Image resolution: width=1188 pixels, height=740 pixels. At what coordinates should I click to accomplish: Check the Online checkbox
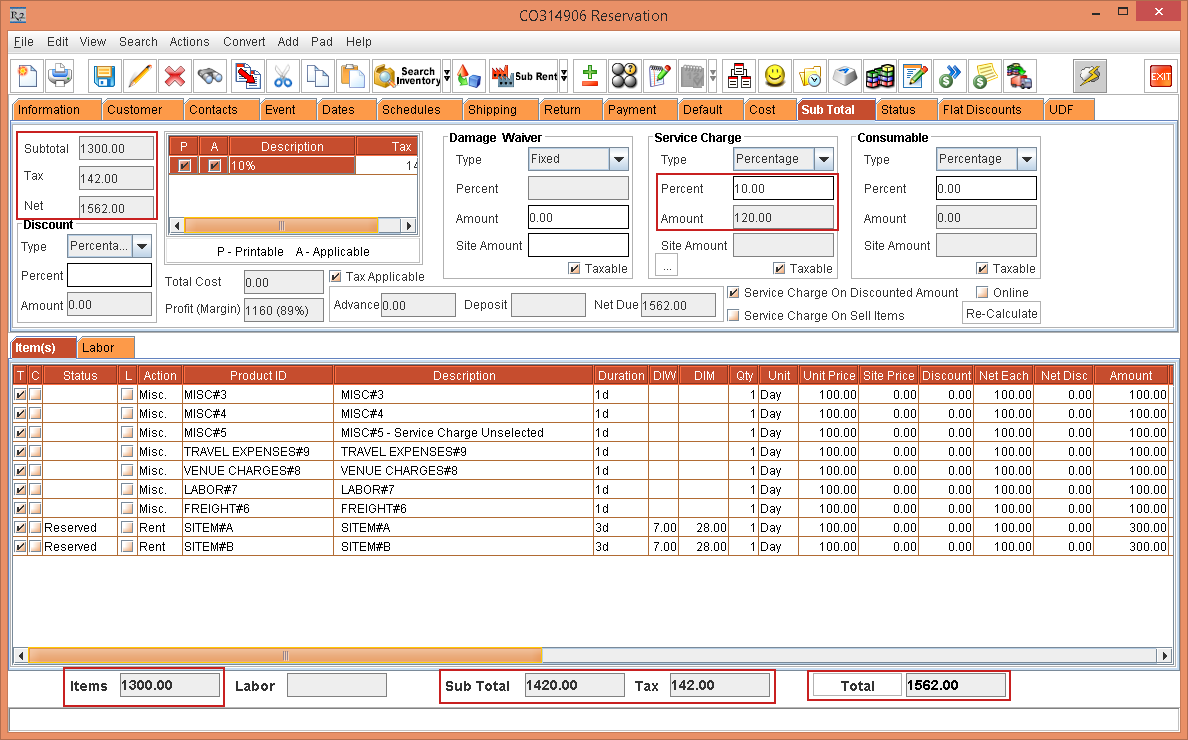[x=982, y=293]
